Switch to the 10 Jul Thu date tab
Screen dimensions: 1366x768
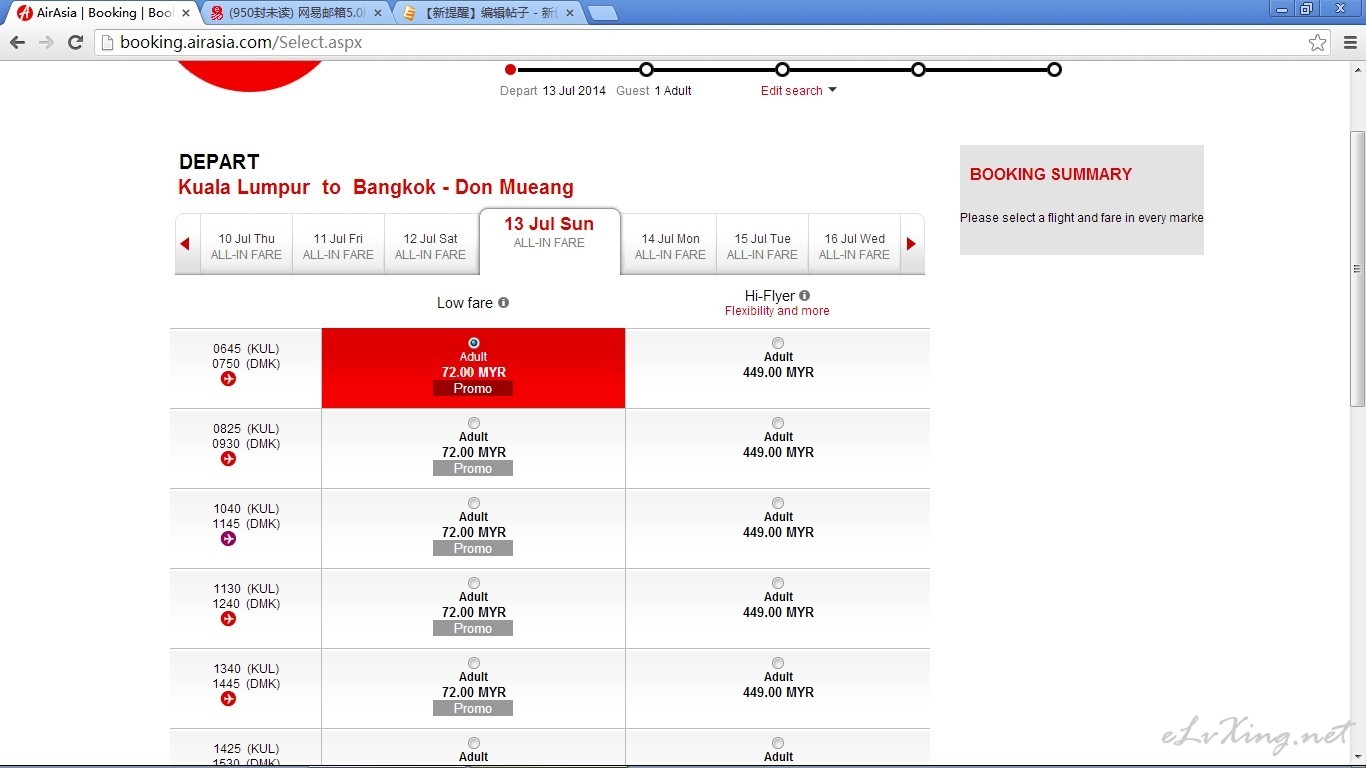point(246,246)
